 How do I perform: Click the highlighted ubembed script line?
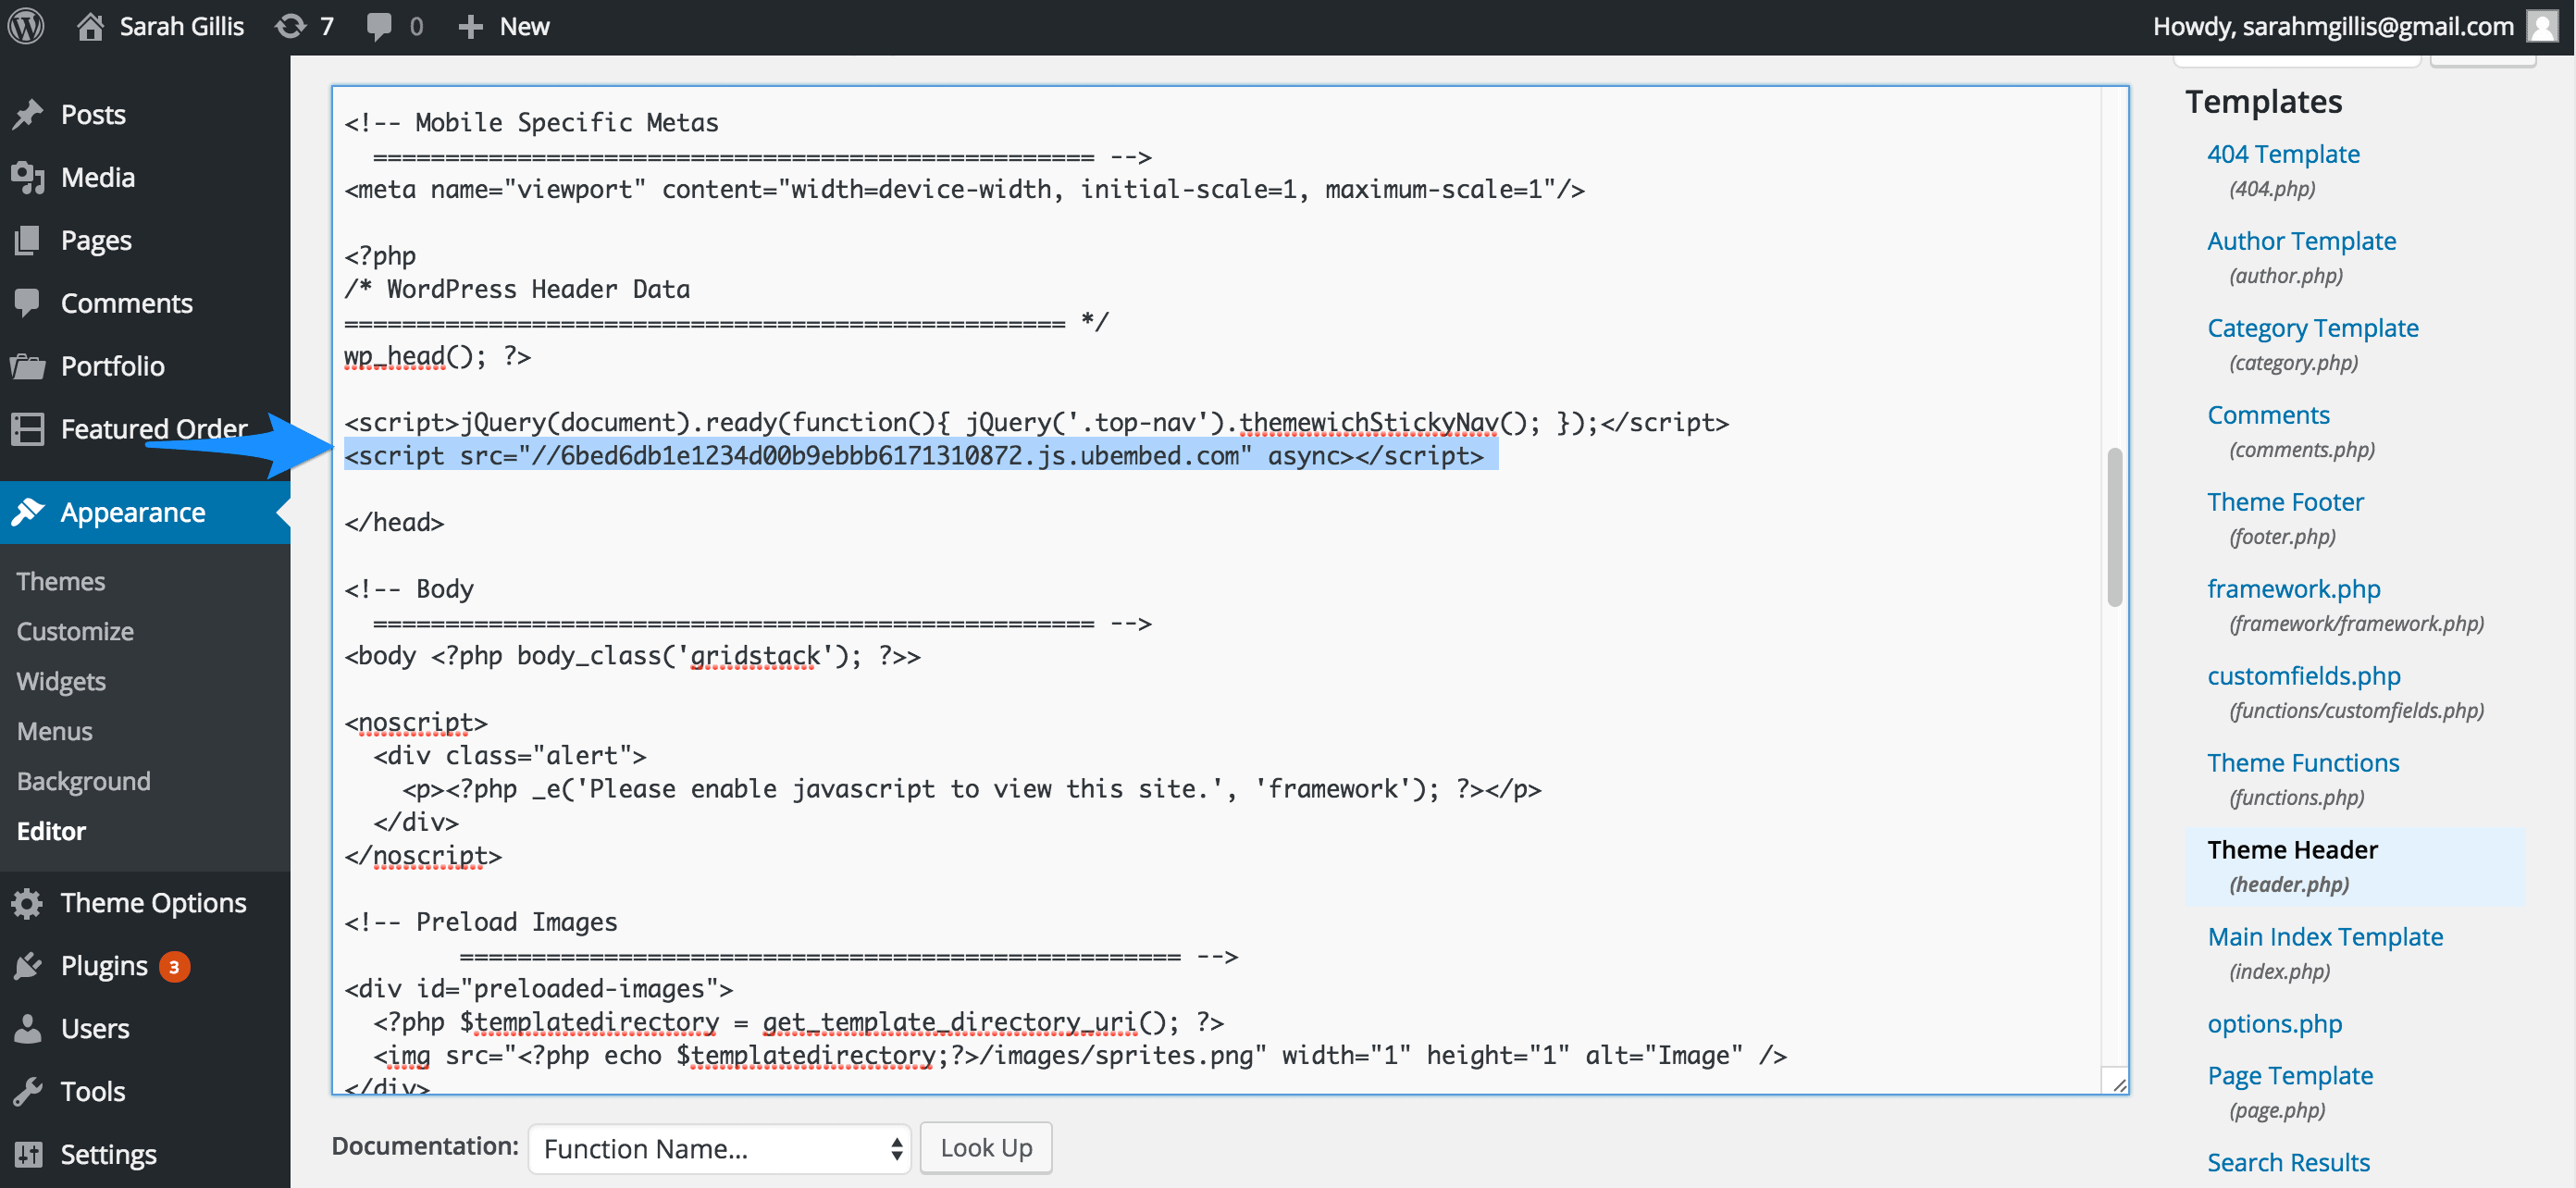tap(921, 456)
